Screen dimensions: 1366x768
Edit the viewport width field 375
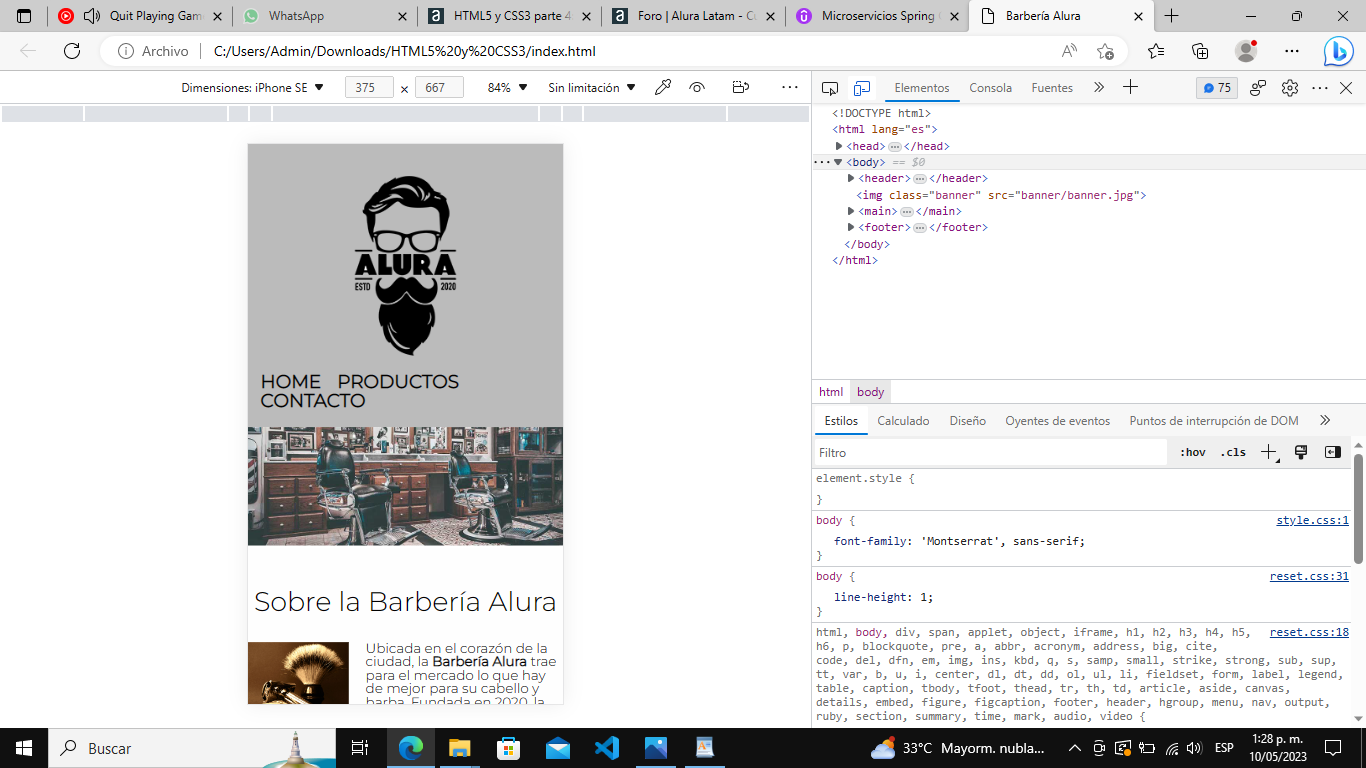(369, 88)
